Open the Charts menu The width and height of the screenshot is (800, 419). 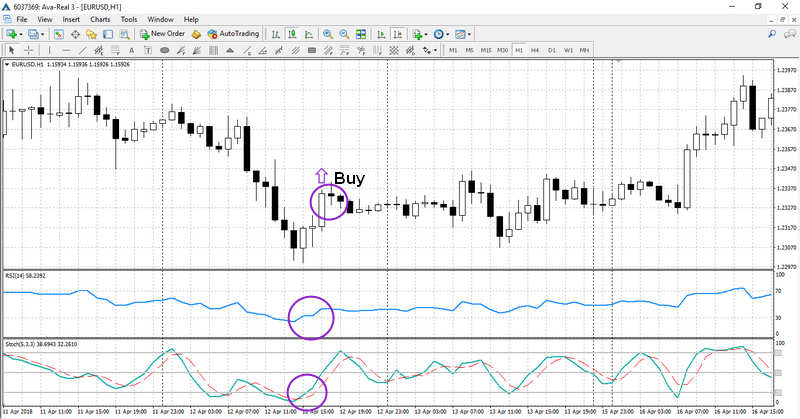pos(100,19)
